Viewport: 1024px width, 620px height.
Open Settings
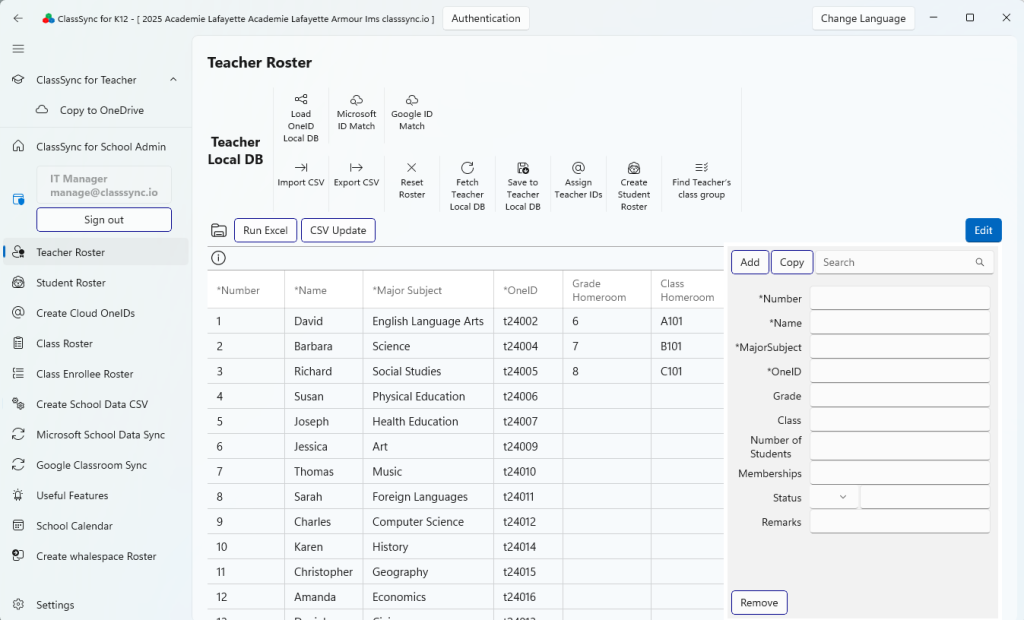click(96, 605)
